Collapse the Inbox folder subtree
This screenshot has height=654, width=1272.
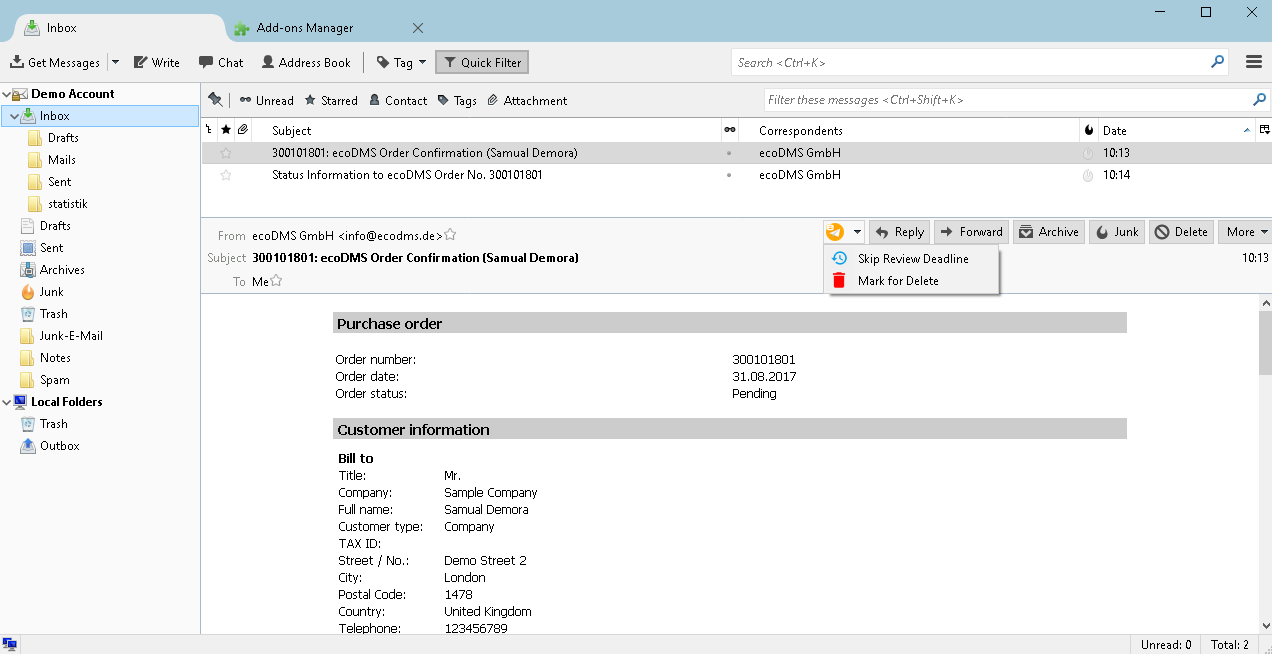pyautogui.click(x=14, y=116)
